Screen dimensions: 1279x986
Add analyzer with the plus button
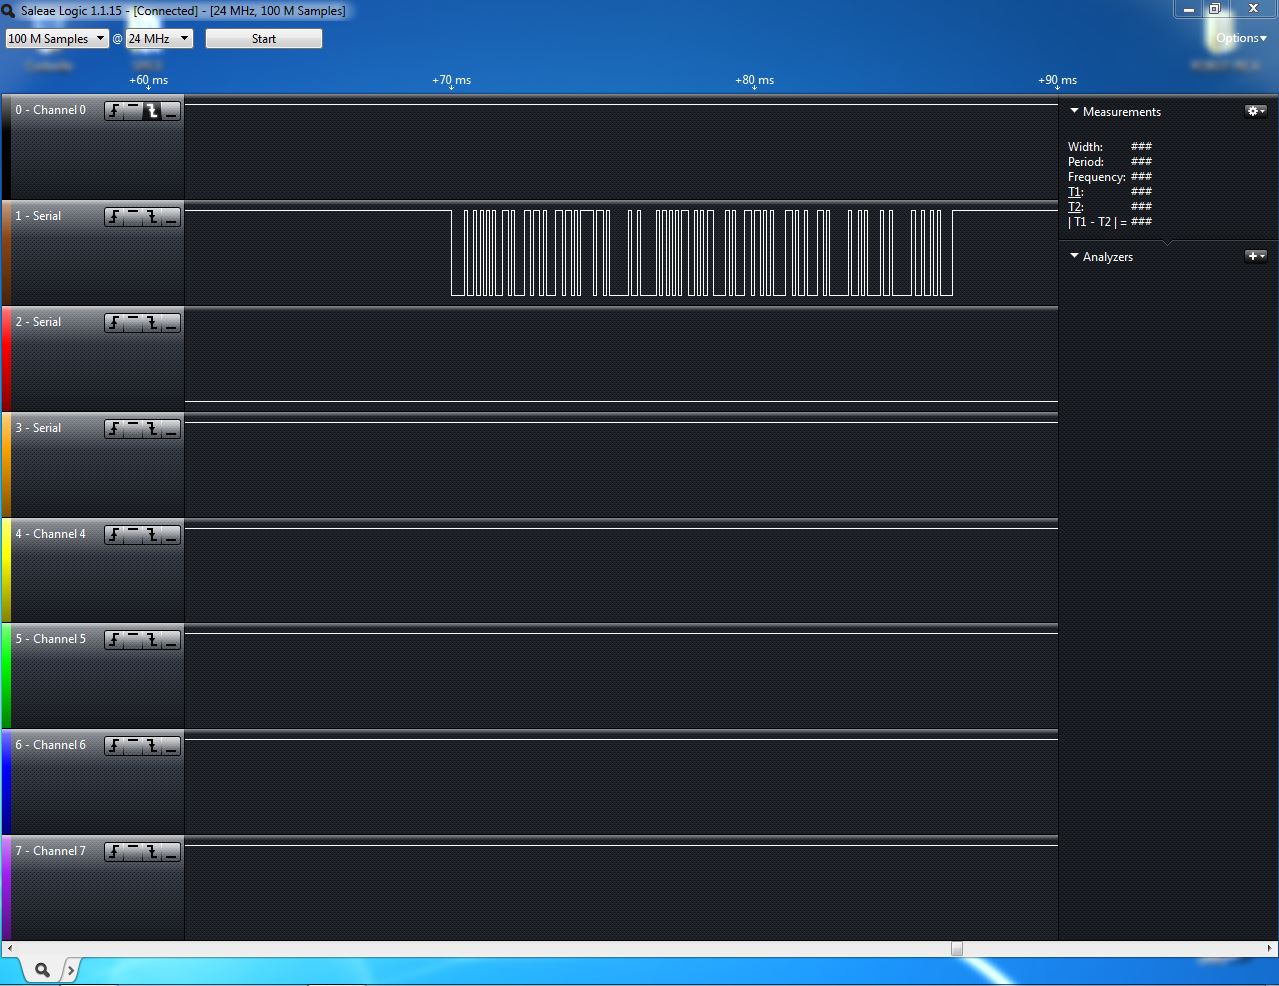point(1255,256)
